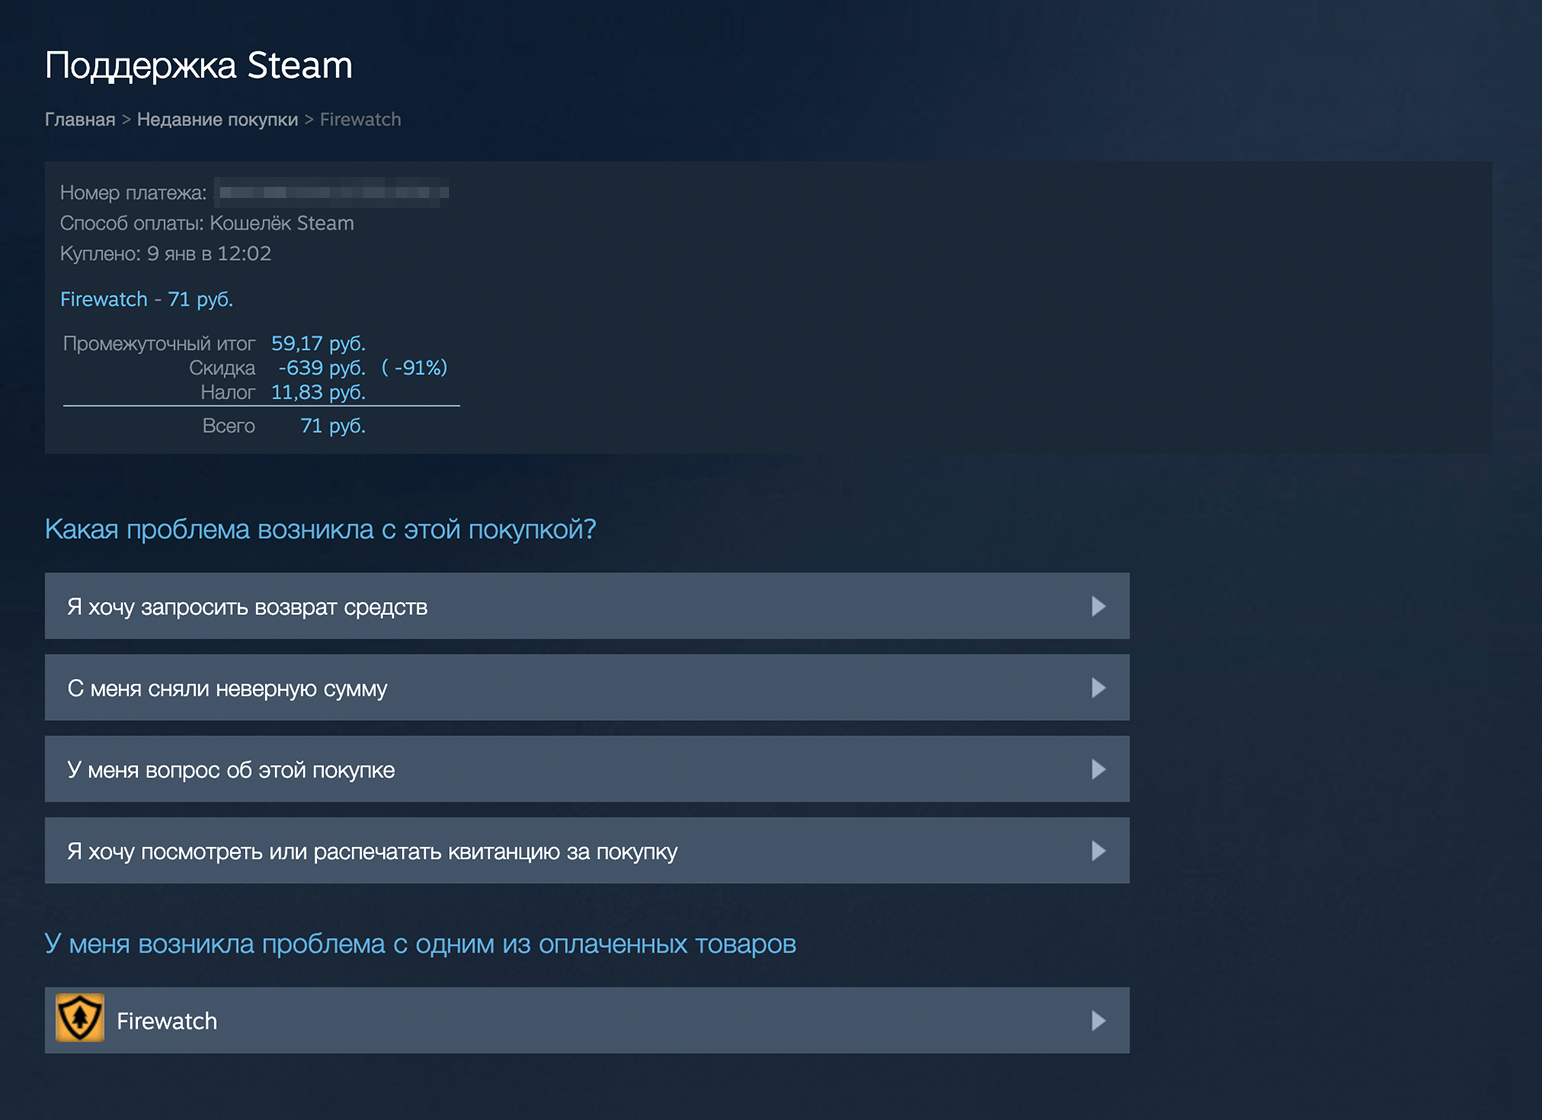The width and height of the screenshot is (1542, 1120).
Task: Click the tax value '11,83 руб.'
Action: (x=318, y=392)
